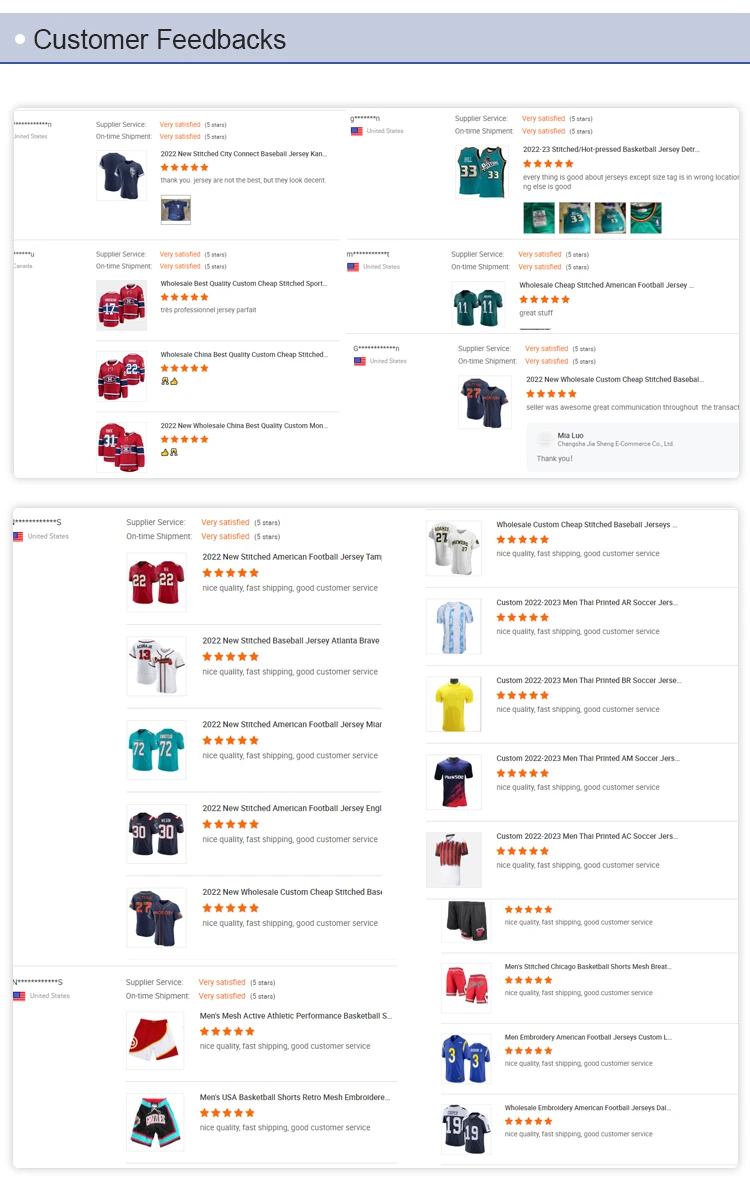Click the US flag next to reviewer g*******n
The width and height of the screenshot is (750, 1200).
[356, 131]
